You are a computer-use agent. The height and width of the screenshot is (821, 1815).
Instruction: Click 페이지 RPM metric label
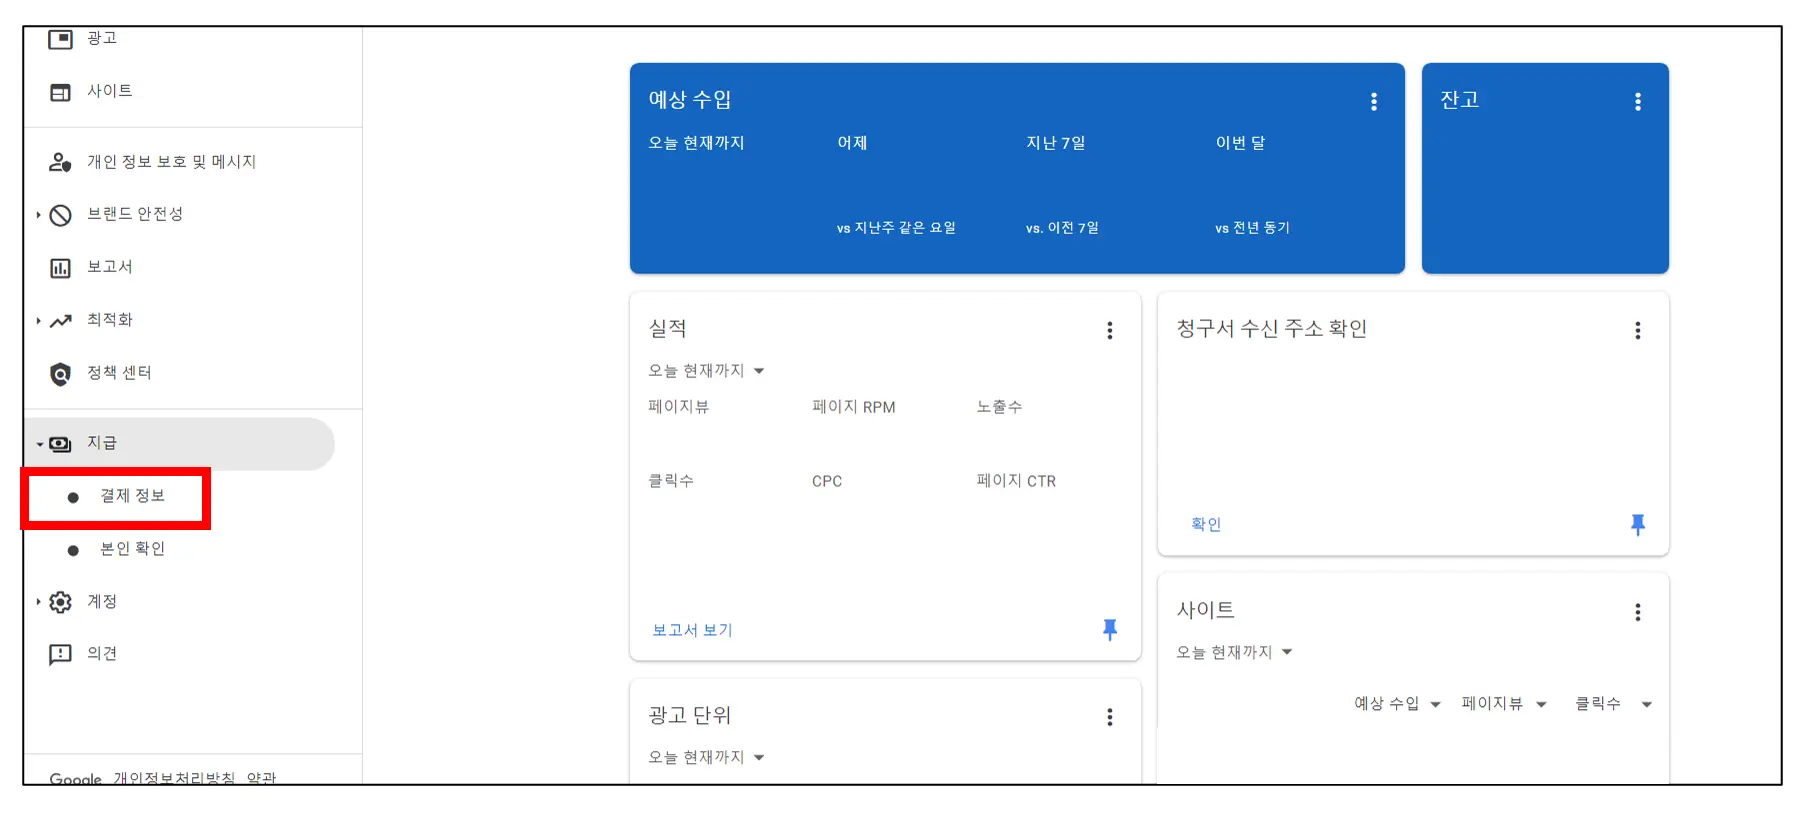tap(854, 407)
